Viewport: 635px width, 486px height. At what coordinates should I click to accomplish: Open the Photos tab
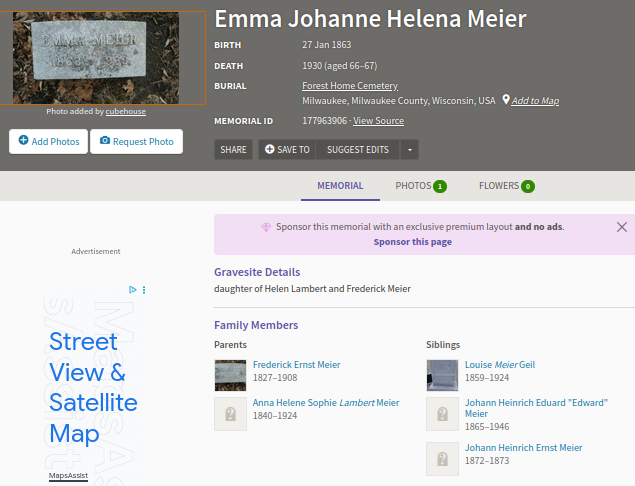coord(420,186)
